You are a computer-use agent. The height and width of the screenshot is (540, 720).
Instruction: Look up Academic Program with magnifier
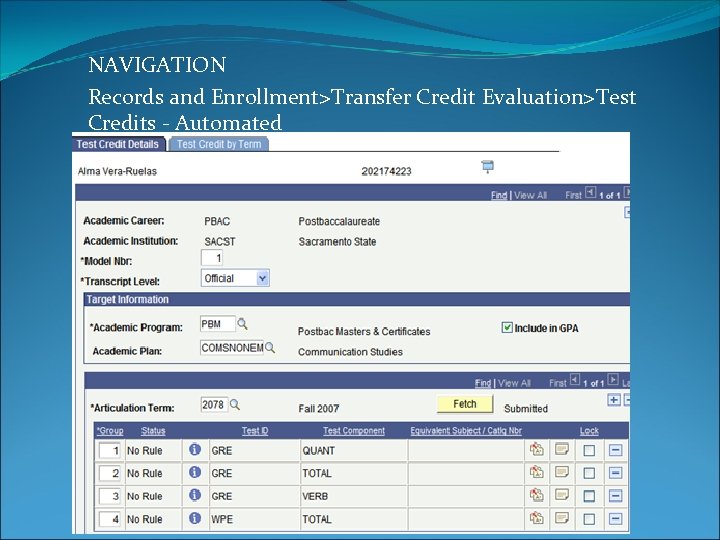coord(242,324)
